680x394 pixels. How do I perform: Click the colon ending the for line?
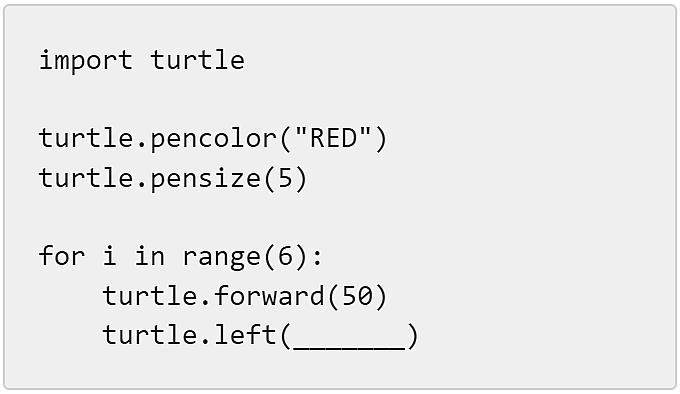317,257
